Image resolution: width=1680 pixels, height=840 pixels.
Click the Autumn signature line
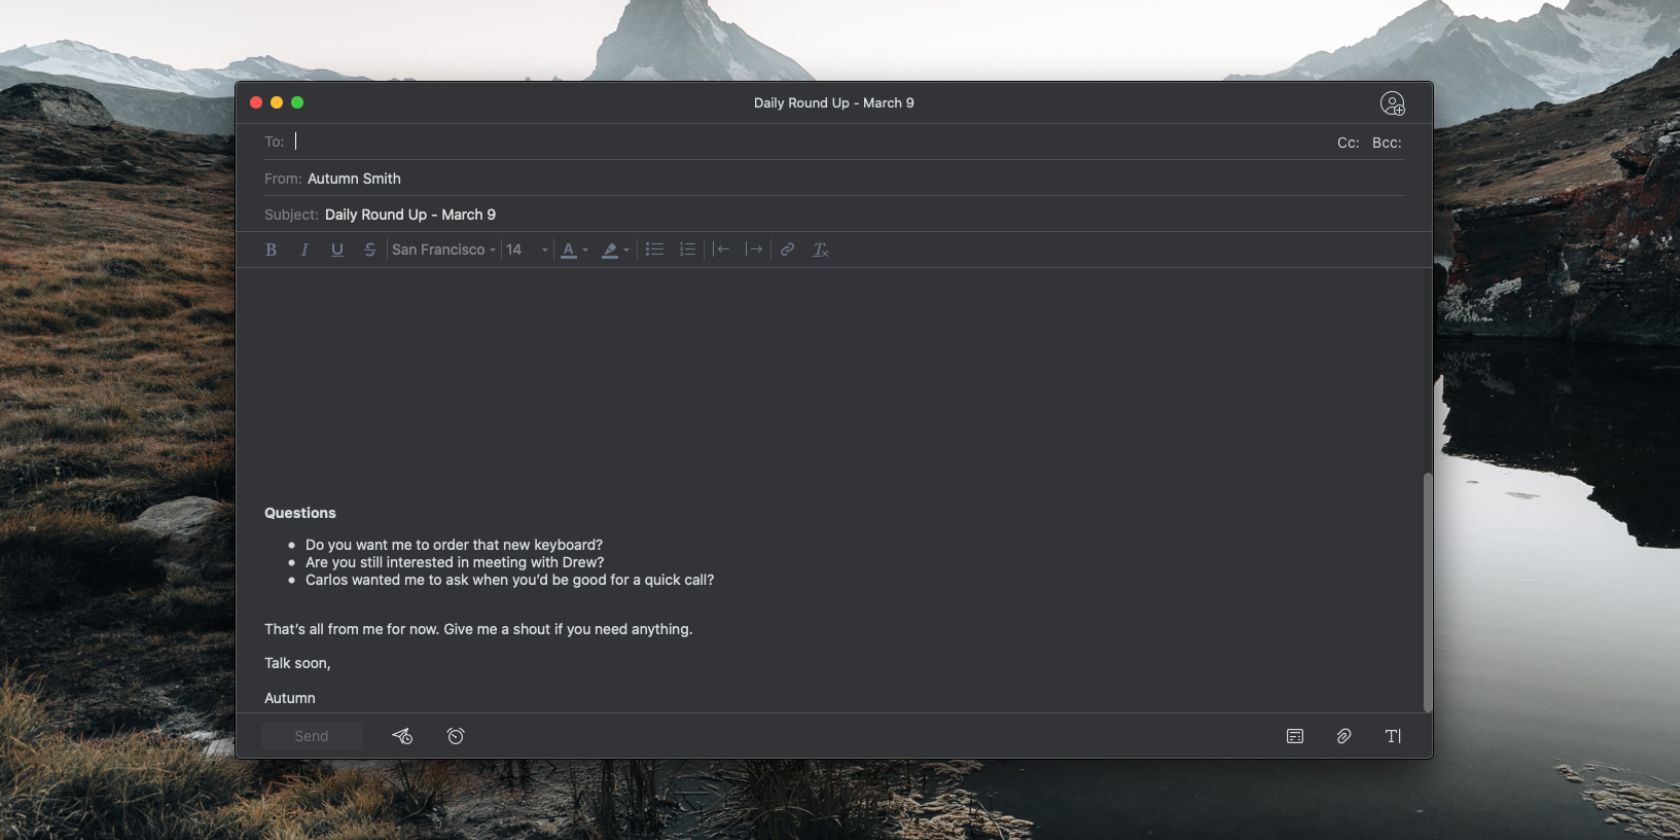click(x=290, y=698)
